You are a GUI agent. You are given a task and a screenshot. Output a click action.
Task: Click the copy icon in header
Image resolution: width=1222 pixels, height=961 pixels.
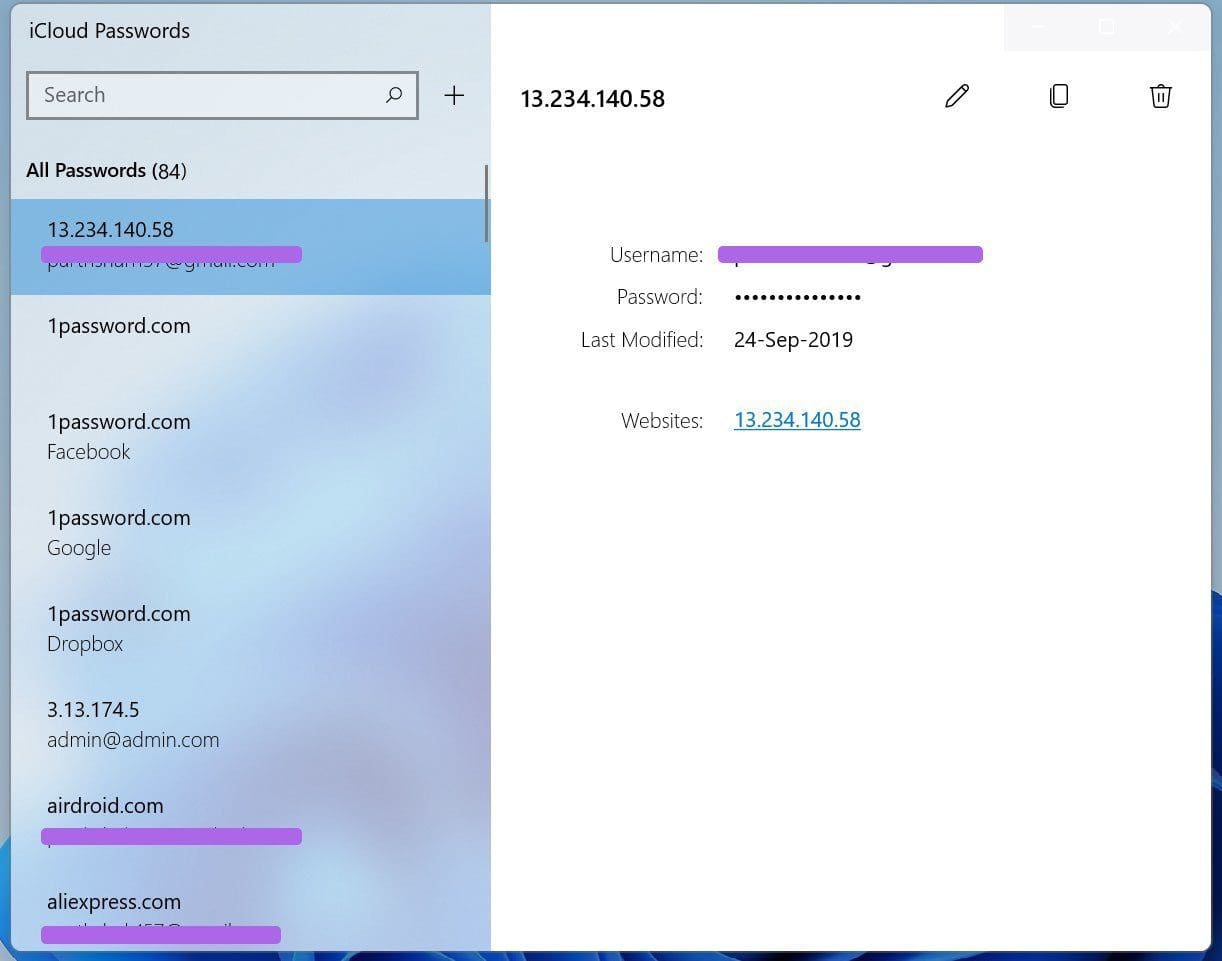click(1059, 96)
